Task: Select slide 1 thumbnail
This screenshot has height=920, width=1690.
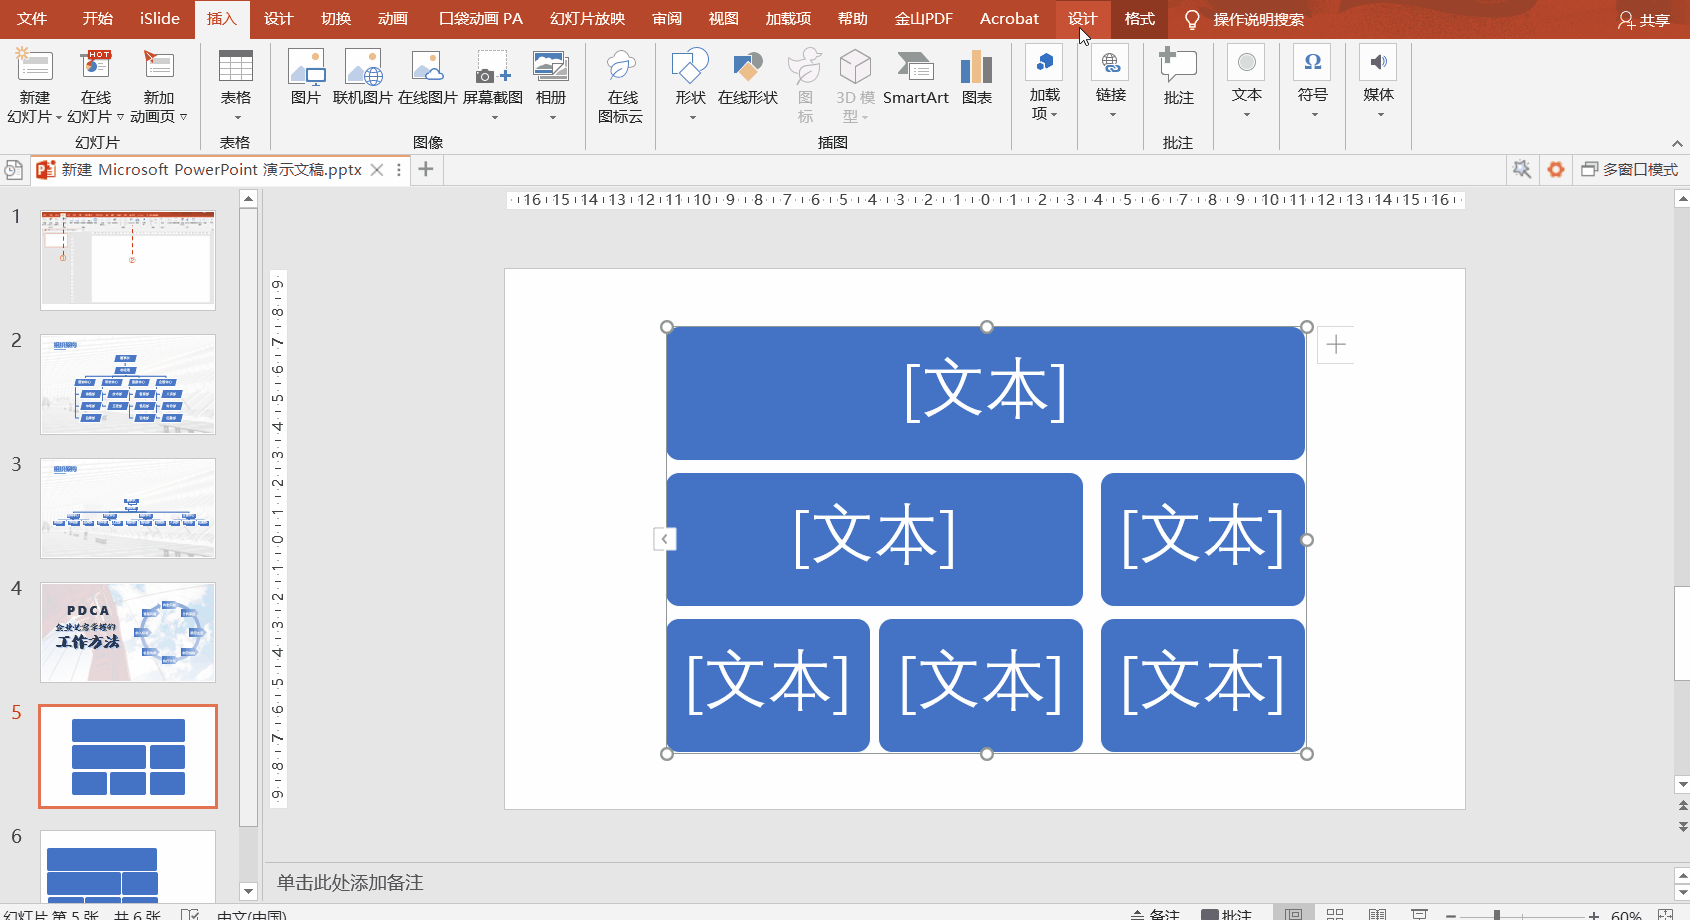Action: 128,260
